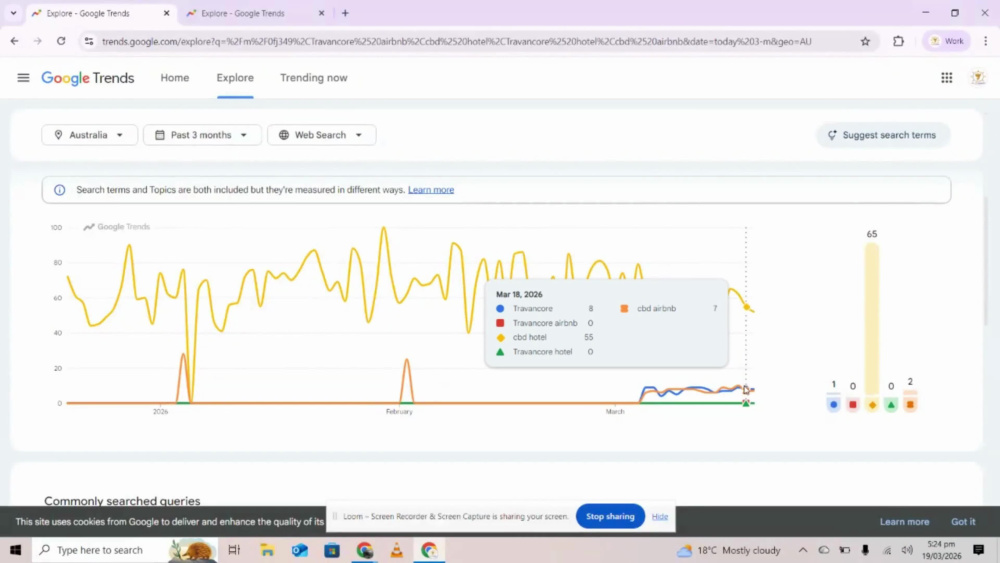Open Learn more on the cookie notice
This screenshot has width=1000, height=563.
[904, 522]
